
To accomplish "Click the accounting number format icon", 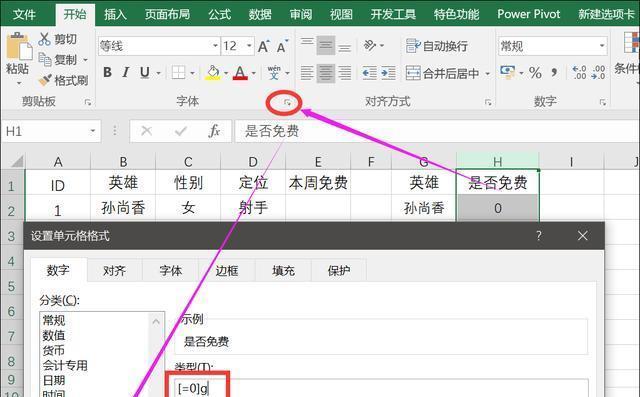I will pos(507,72).
